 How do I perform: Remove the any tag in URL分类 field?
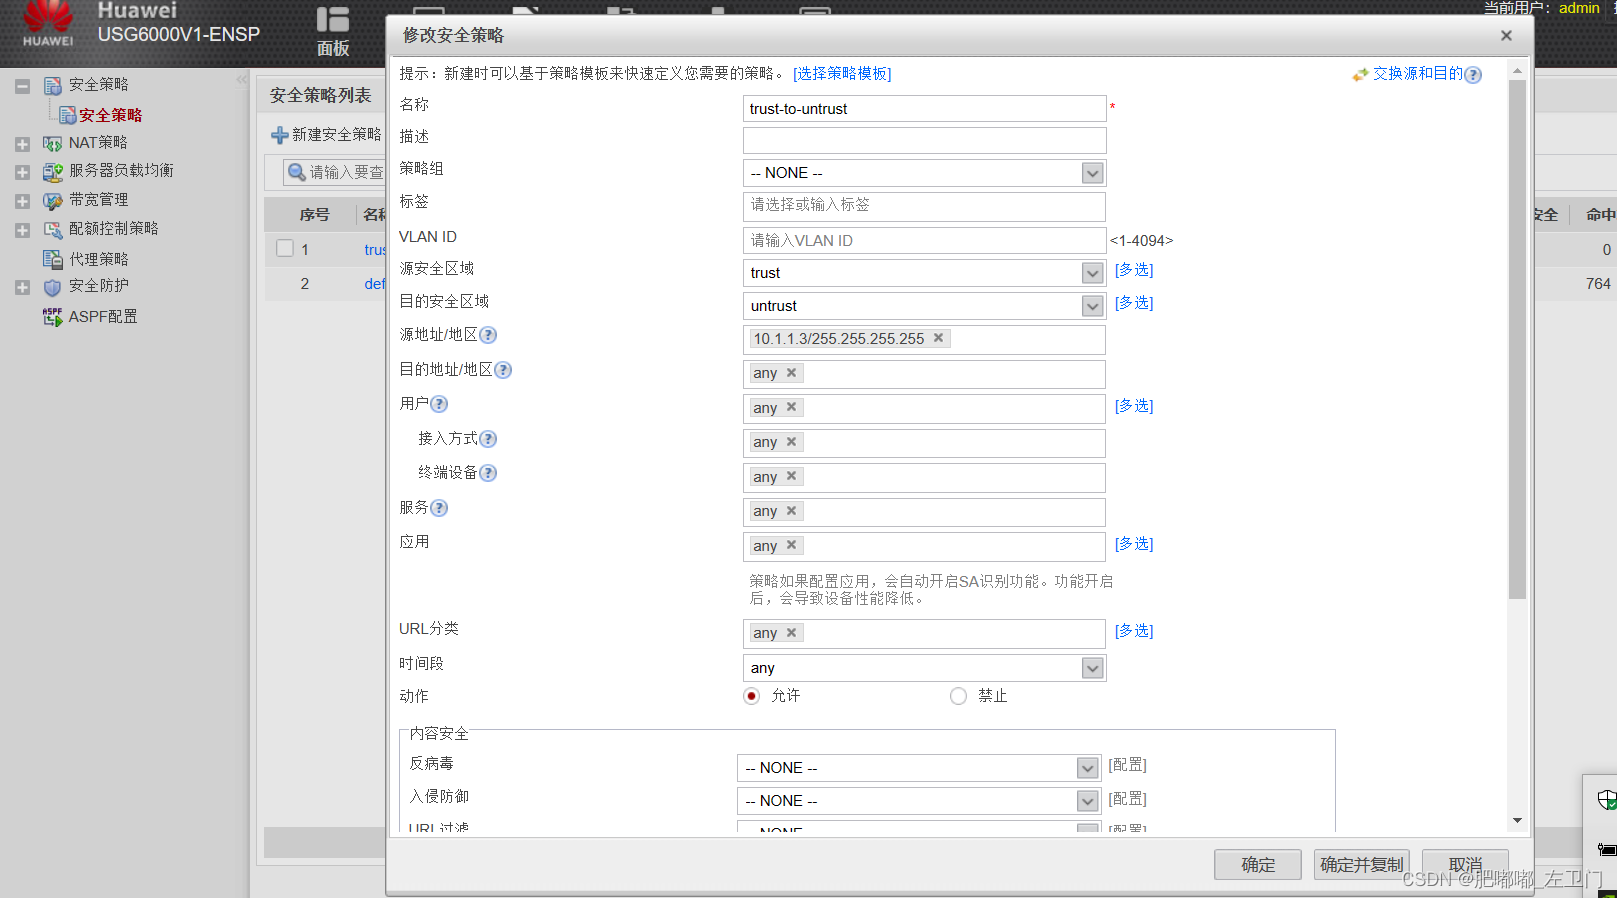(x=791, y=632)
